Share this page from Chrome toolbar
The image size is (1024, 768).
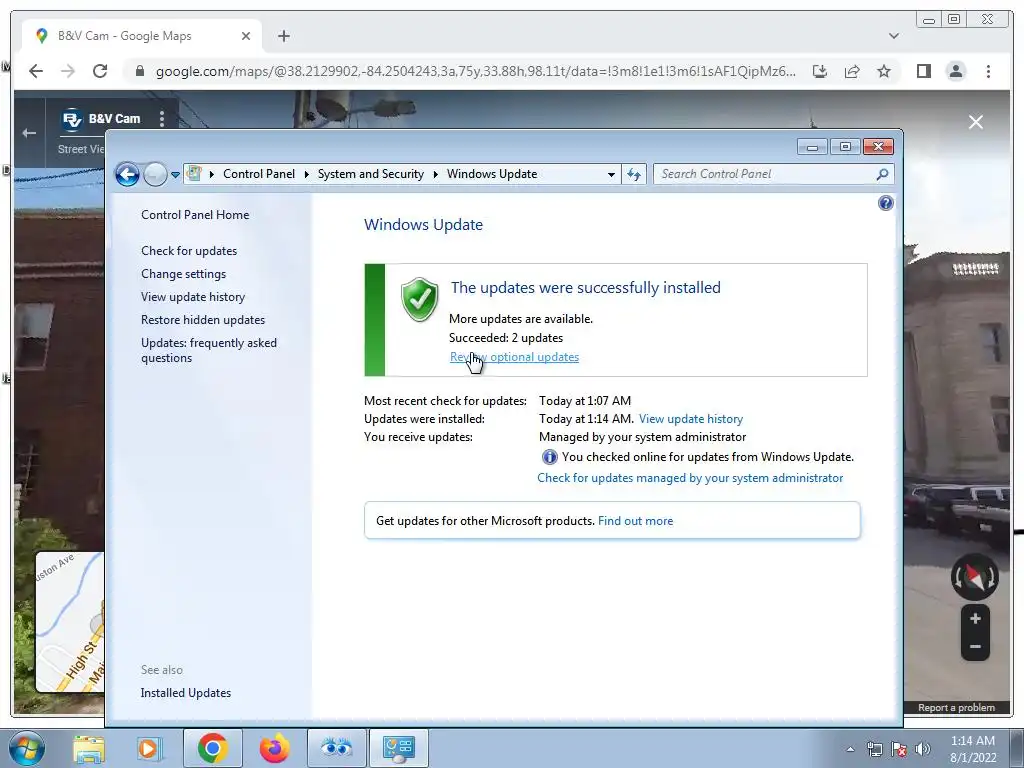[x=852, y=71]
